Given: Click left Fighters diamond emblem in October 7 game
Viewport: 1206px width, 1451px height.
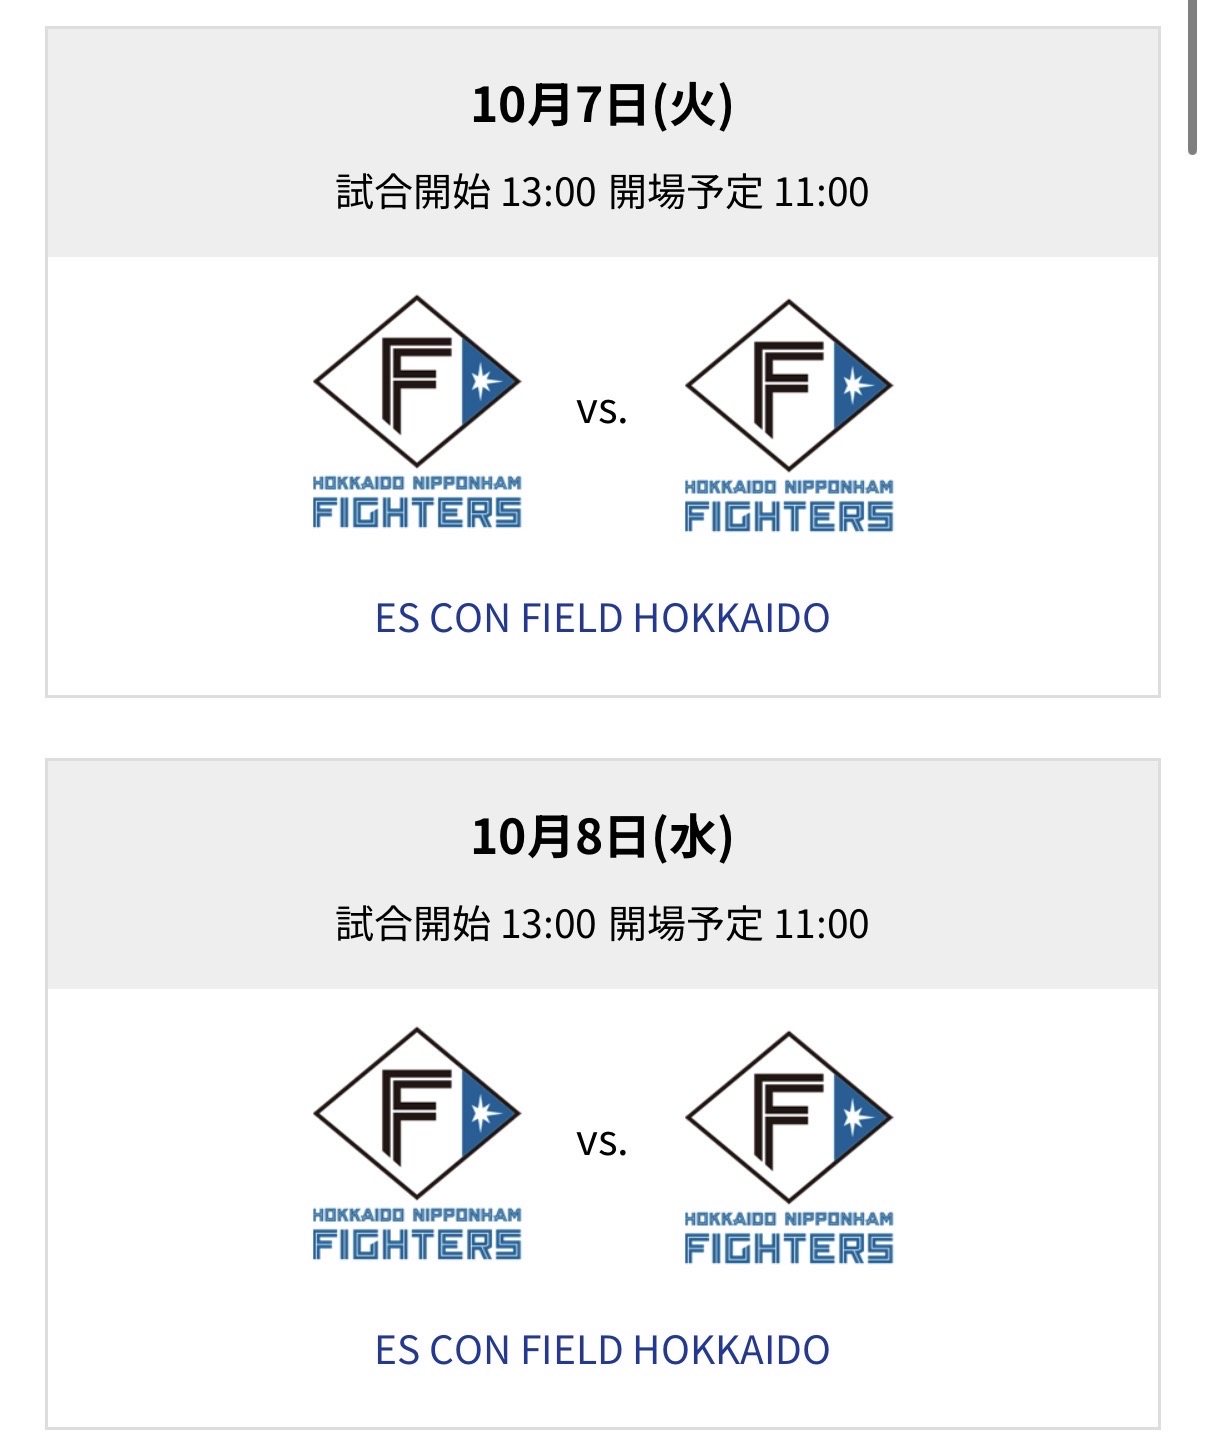Looking at the screenshot, I should click(x=416, y=381).
